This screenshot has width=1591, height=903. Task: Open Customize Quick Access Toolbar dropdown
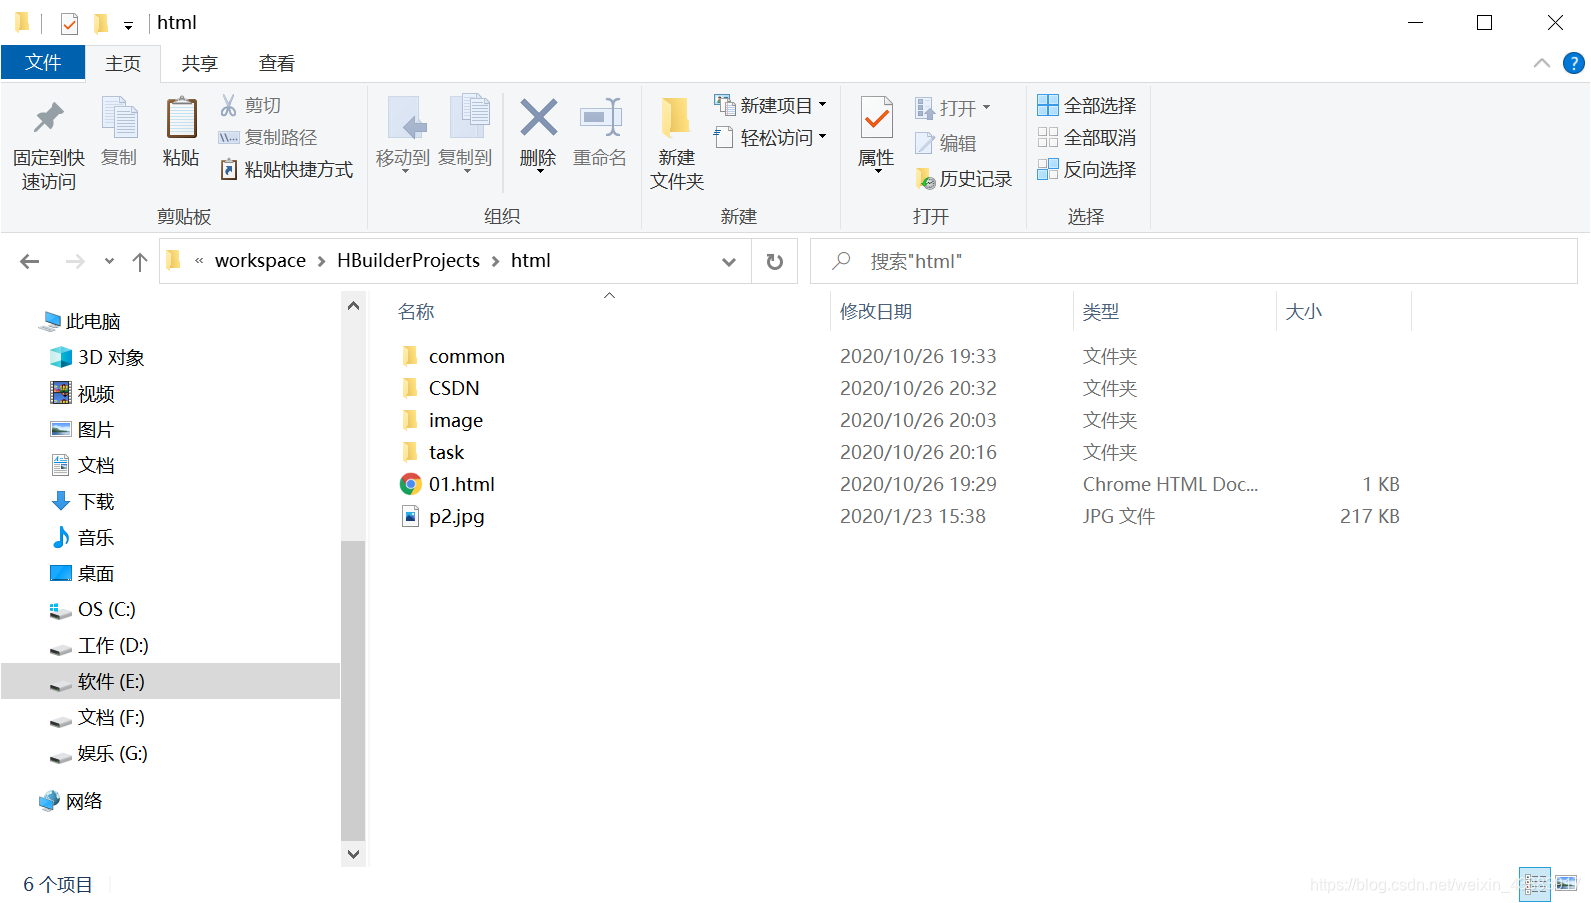pyautogui.click(x=128, y=25)
